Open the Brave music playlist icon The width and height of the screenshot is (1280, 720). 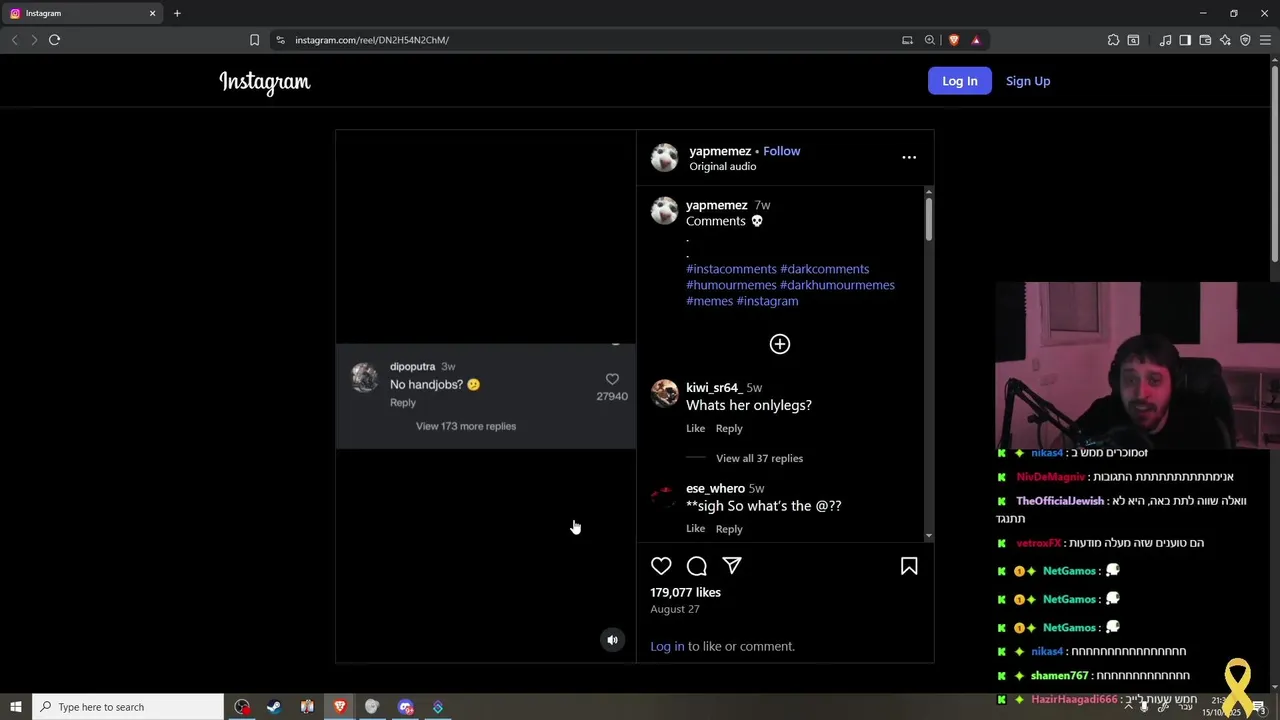(x=1165, y=40)
